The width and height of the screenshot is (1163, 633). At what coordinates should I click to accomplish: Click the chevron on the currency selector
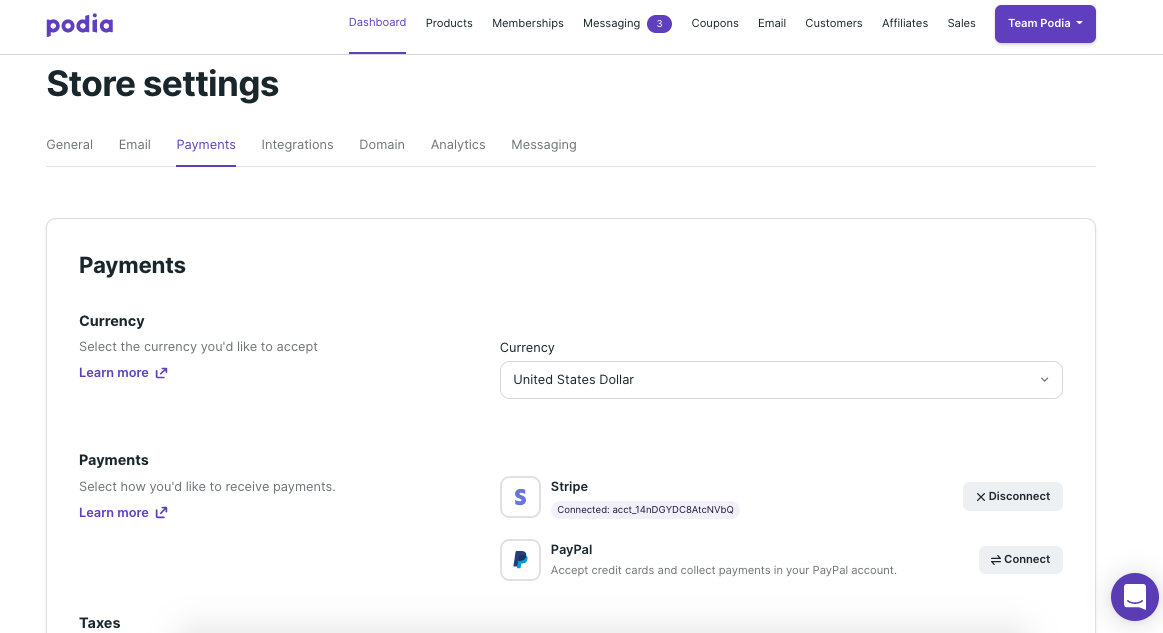click(1044, 380)
